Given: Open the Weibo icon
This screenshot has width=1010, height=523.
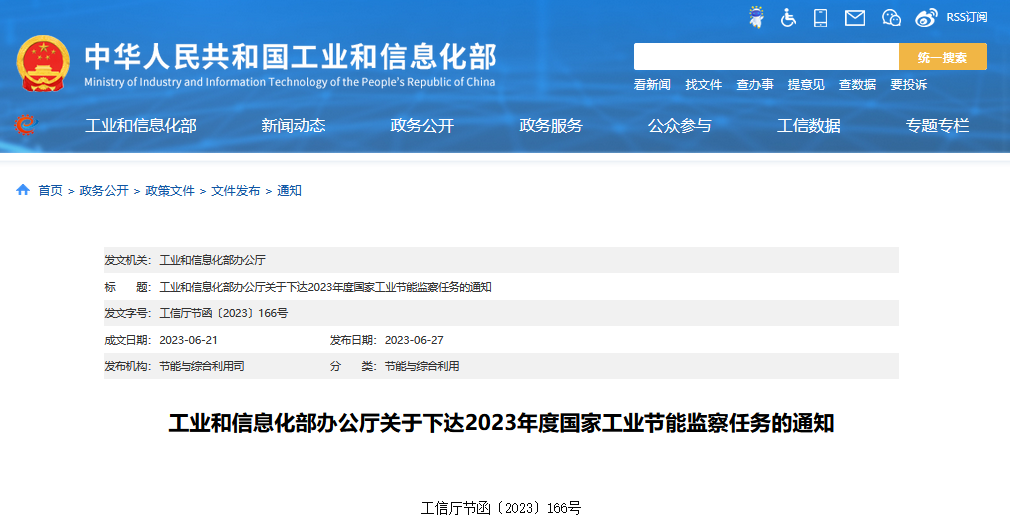Looking at the screenshot, I should pyautogui.click(x=926, y=18).
